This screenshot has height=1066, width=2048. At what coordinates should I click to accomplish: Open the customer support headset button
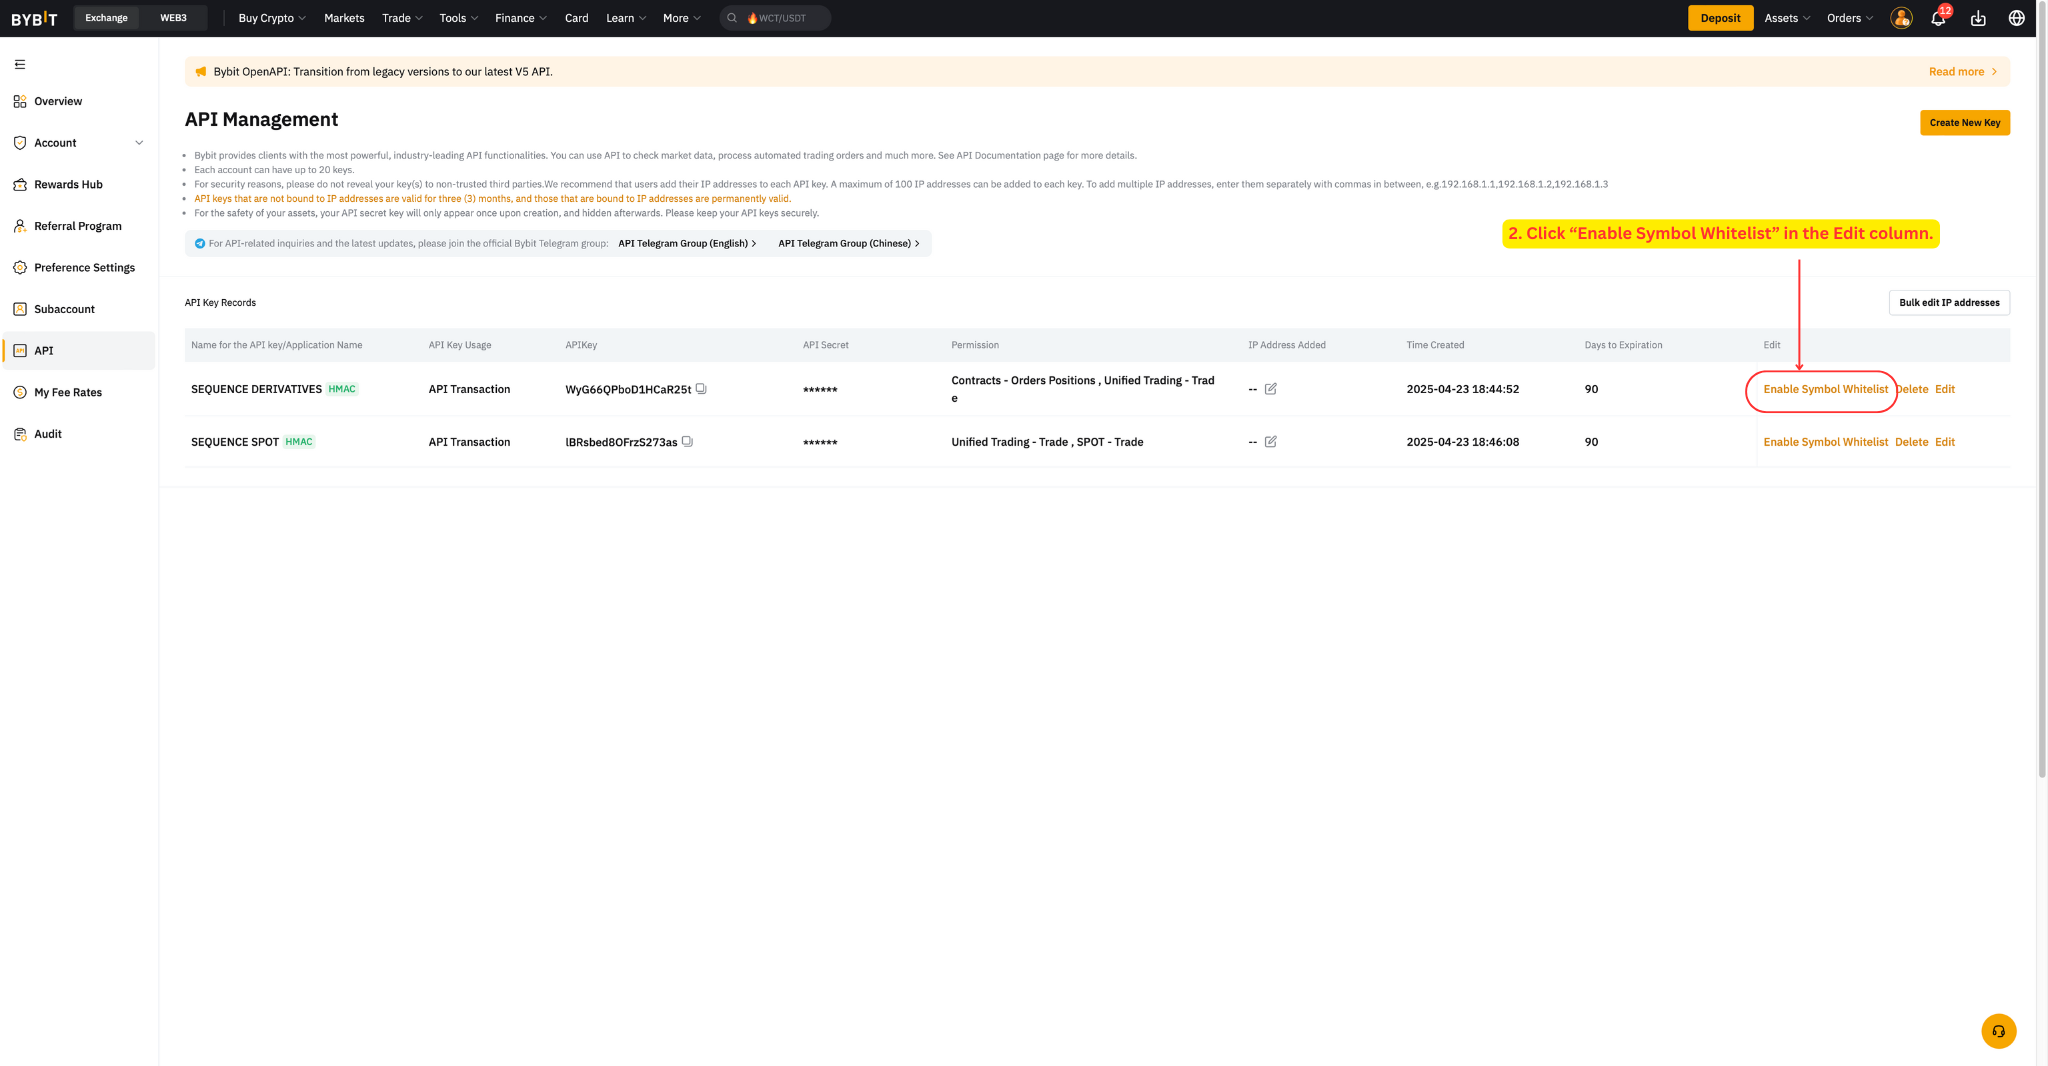(1998, 1031)
